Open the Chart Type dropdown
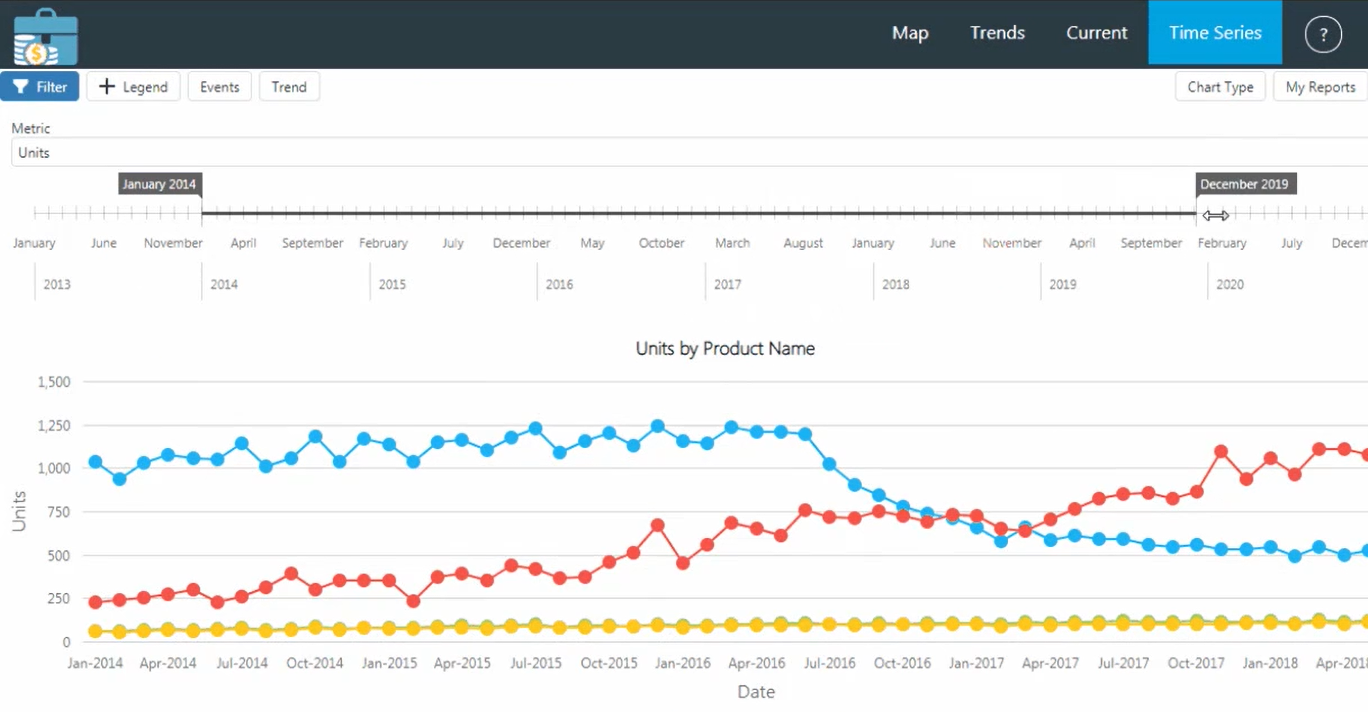1368x712 pixels. click(x=1220, y=87)
